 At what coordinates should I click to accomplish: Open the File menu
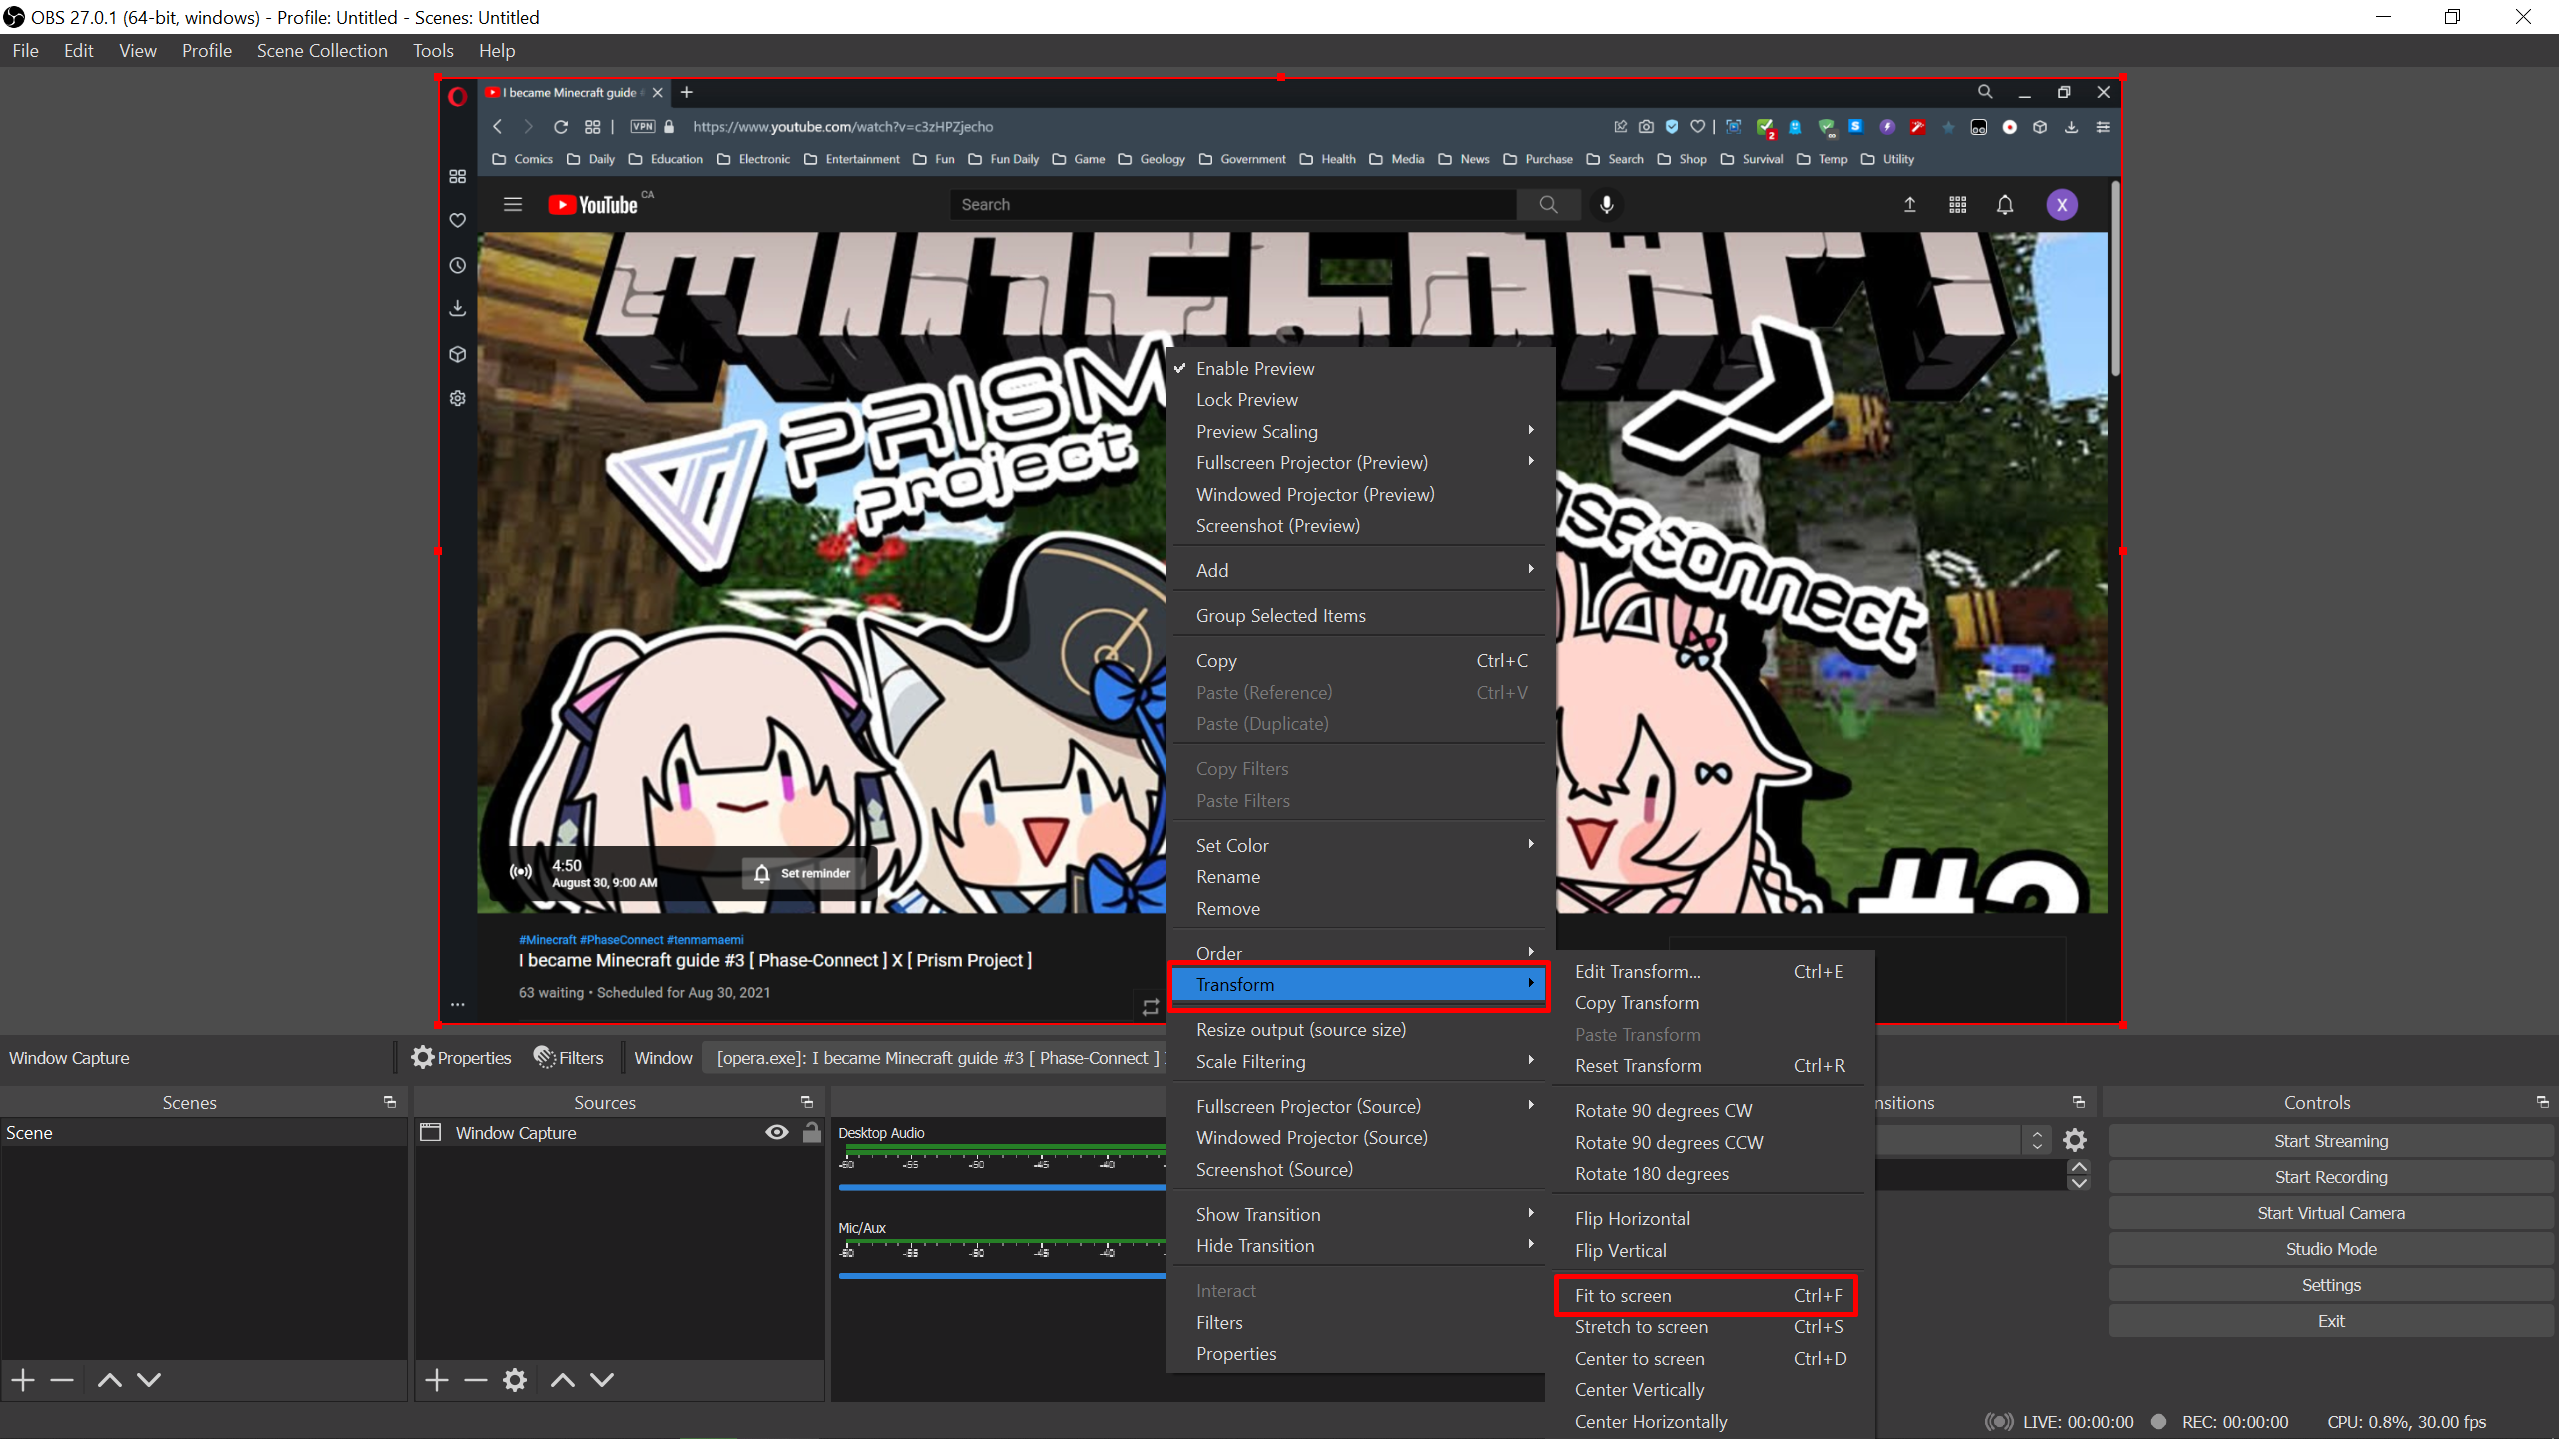click(x=25, y=50)
